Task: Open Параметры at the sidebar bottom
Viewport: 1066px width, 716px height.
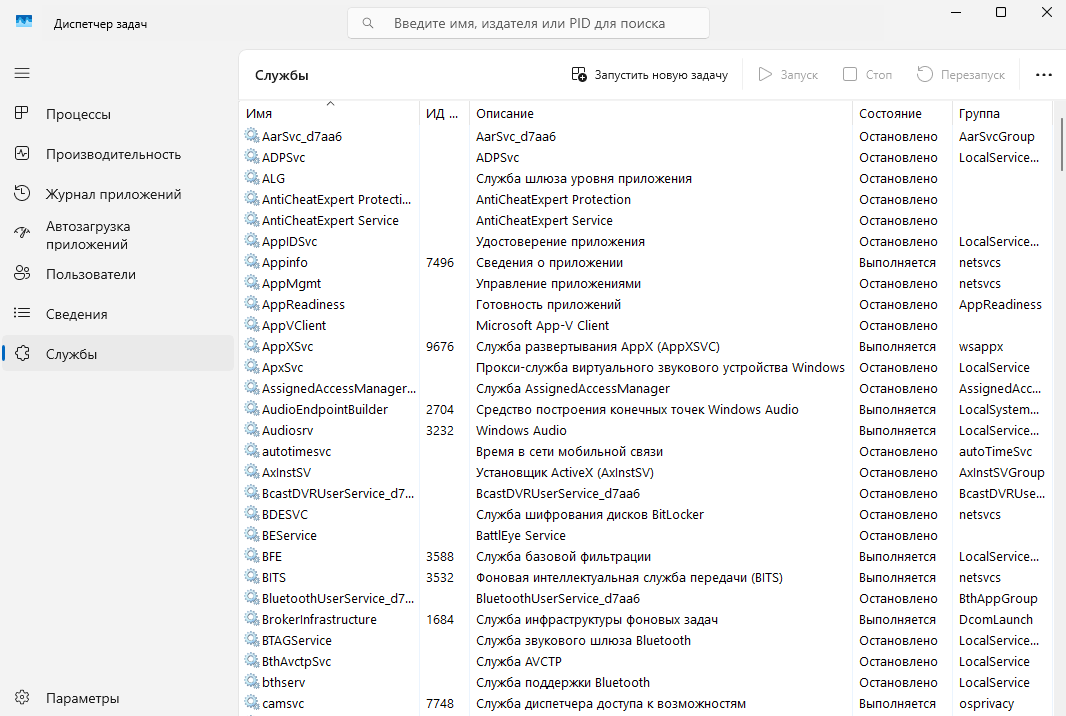Action: tap(82, 698)
